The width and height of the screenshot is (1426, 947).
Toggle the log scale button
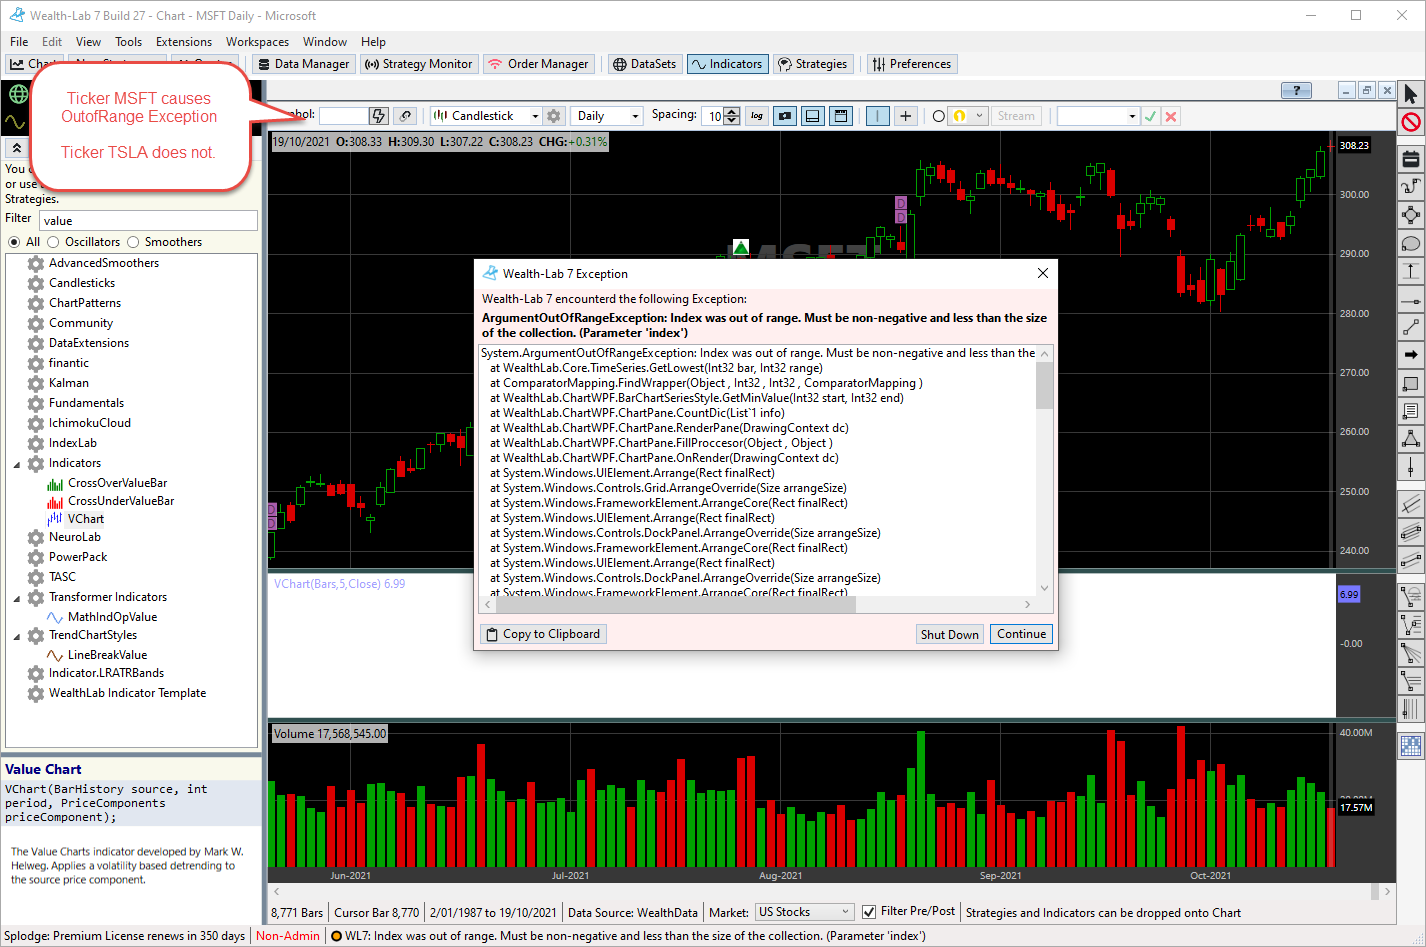pyautogui.click(x=757, y=116)
